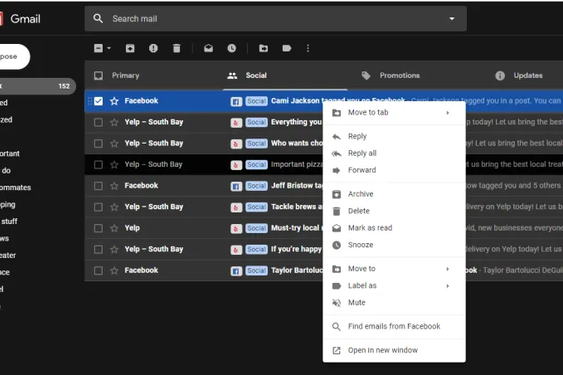Check the Important pizza Yelp email checkbox
The height and width of the screenshot is (375, 563).
98,165
